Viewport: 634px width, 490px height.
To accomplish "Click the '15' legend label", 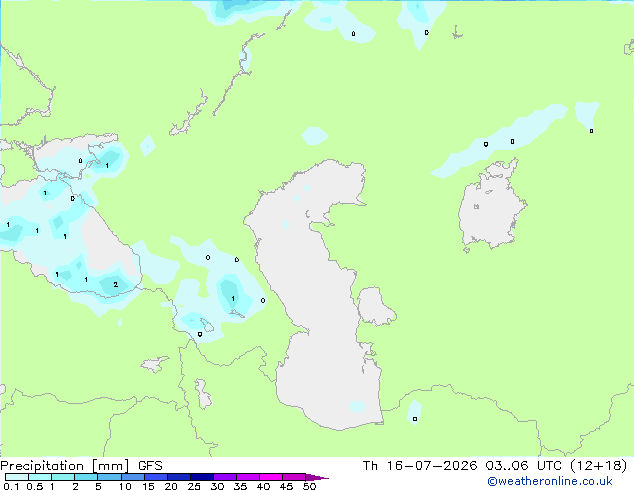I will 148,486.
